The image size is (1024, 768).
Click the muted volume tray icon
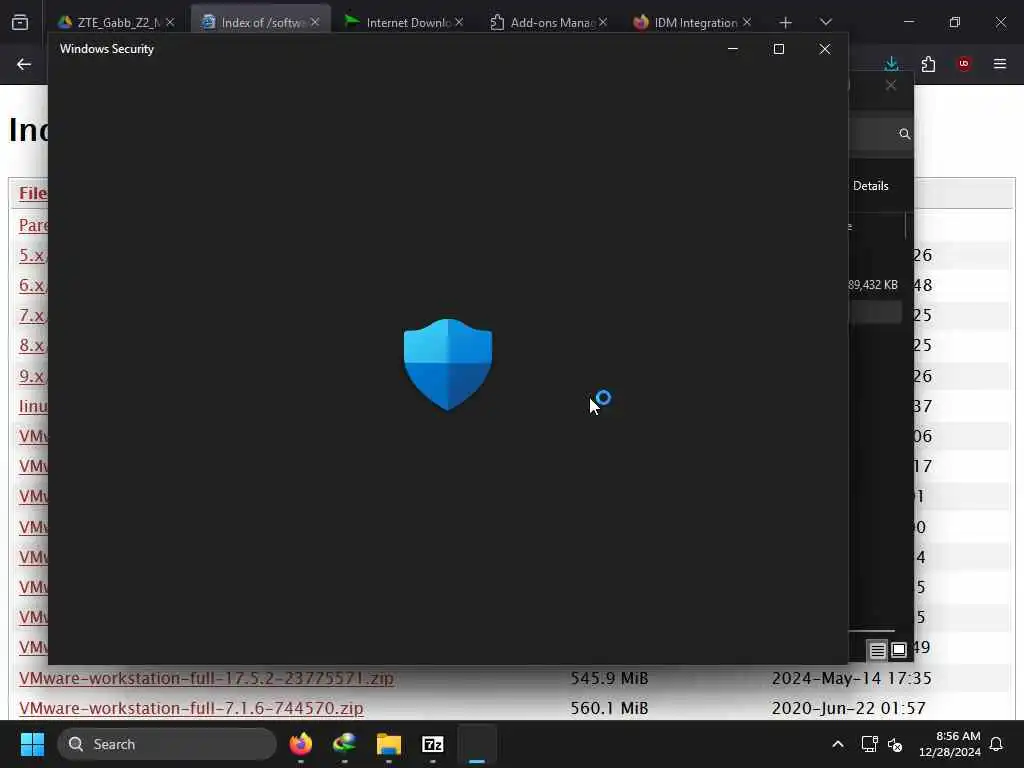coord(895,744)
